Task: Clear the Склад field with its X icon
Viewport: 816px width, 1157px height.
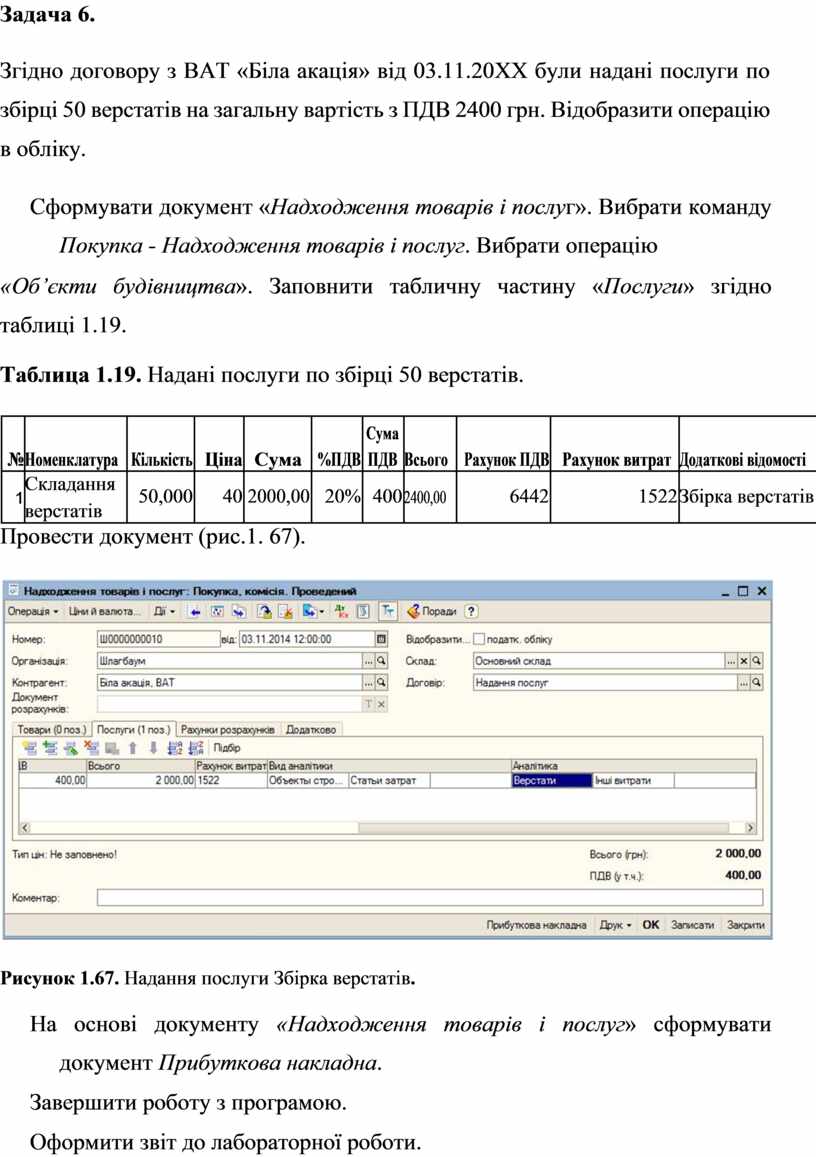Action: click(x=744, y=661)
